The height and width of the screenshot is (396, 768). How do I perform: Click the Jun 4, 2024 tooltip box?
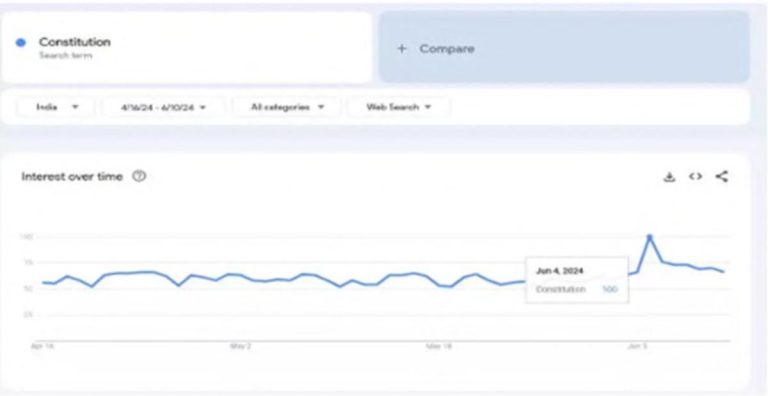pos(577,279)
